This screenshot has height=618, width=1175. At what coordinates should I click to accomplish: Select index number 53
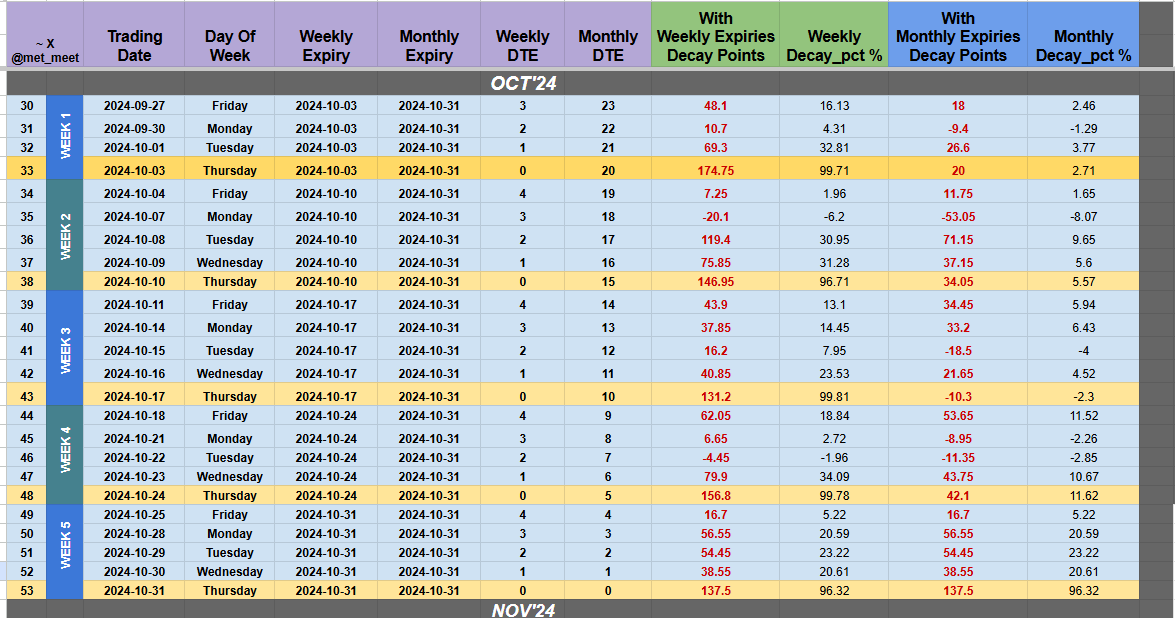tap(27, 591)
